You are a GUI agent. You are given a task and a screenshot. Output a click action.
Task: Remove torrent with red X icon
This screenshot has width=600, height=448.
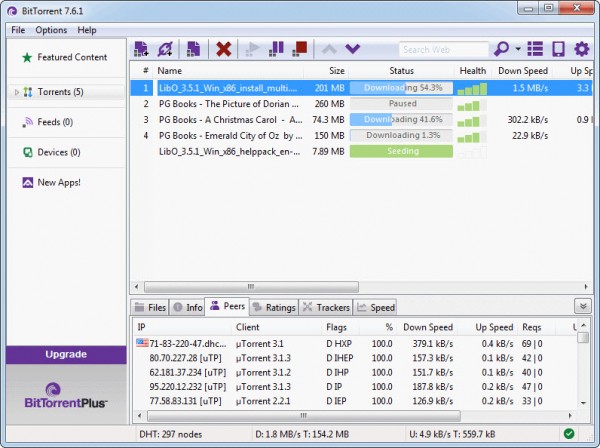pyautogui.click(x=223, y=49)
